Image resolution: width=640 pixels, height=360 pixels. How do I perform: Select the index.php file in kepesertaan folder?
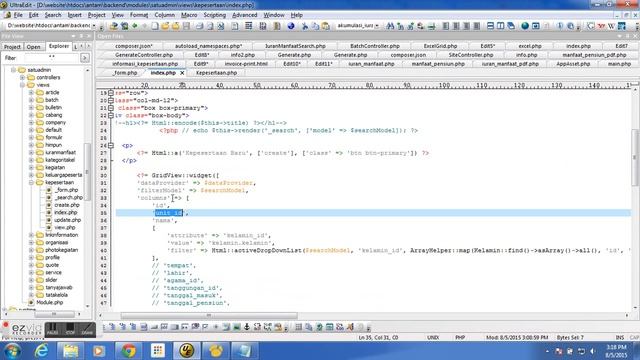coord(65,213)
